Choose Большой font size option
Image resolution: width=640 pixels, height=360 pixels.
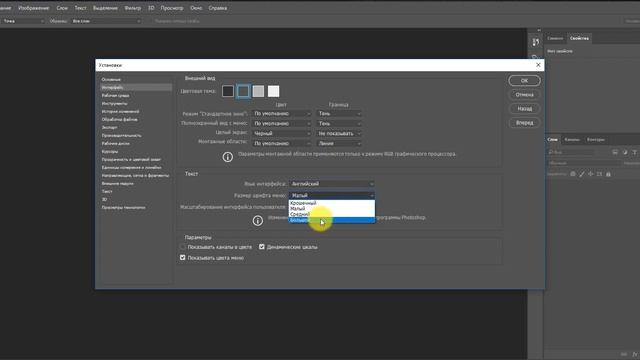pos(331,220)
